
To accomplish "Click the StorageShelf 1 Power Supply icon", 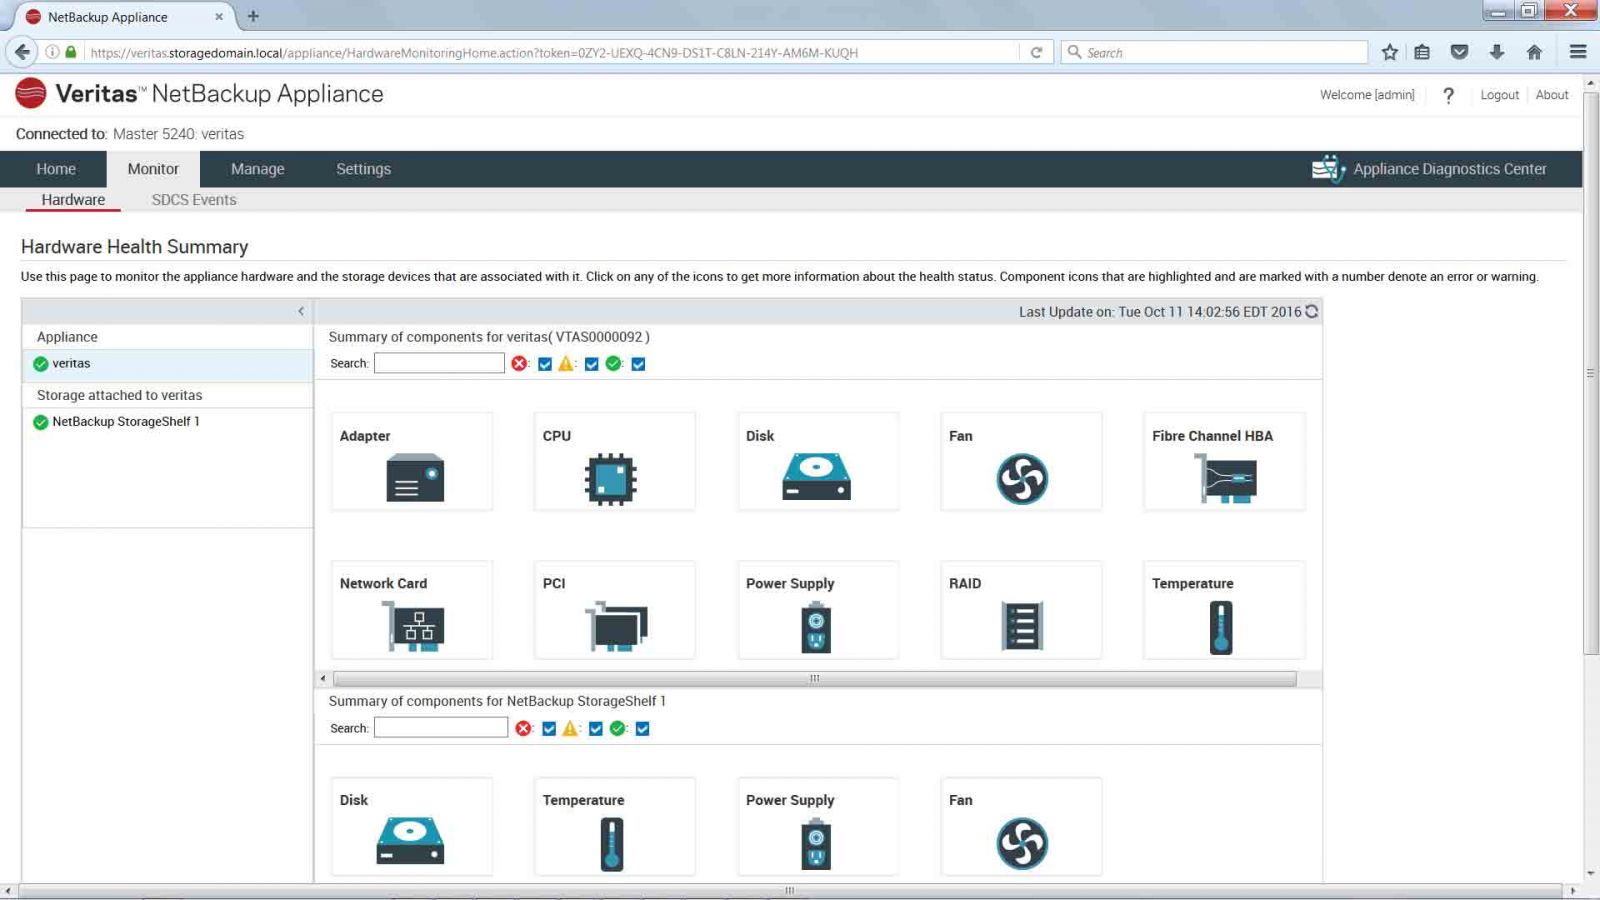I will [x=816, y=843].
